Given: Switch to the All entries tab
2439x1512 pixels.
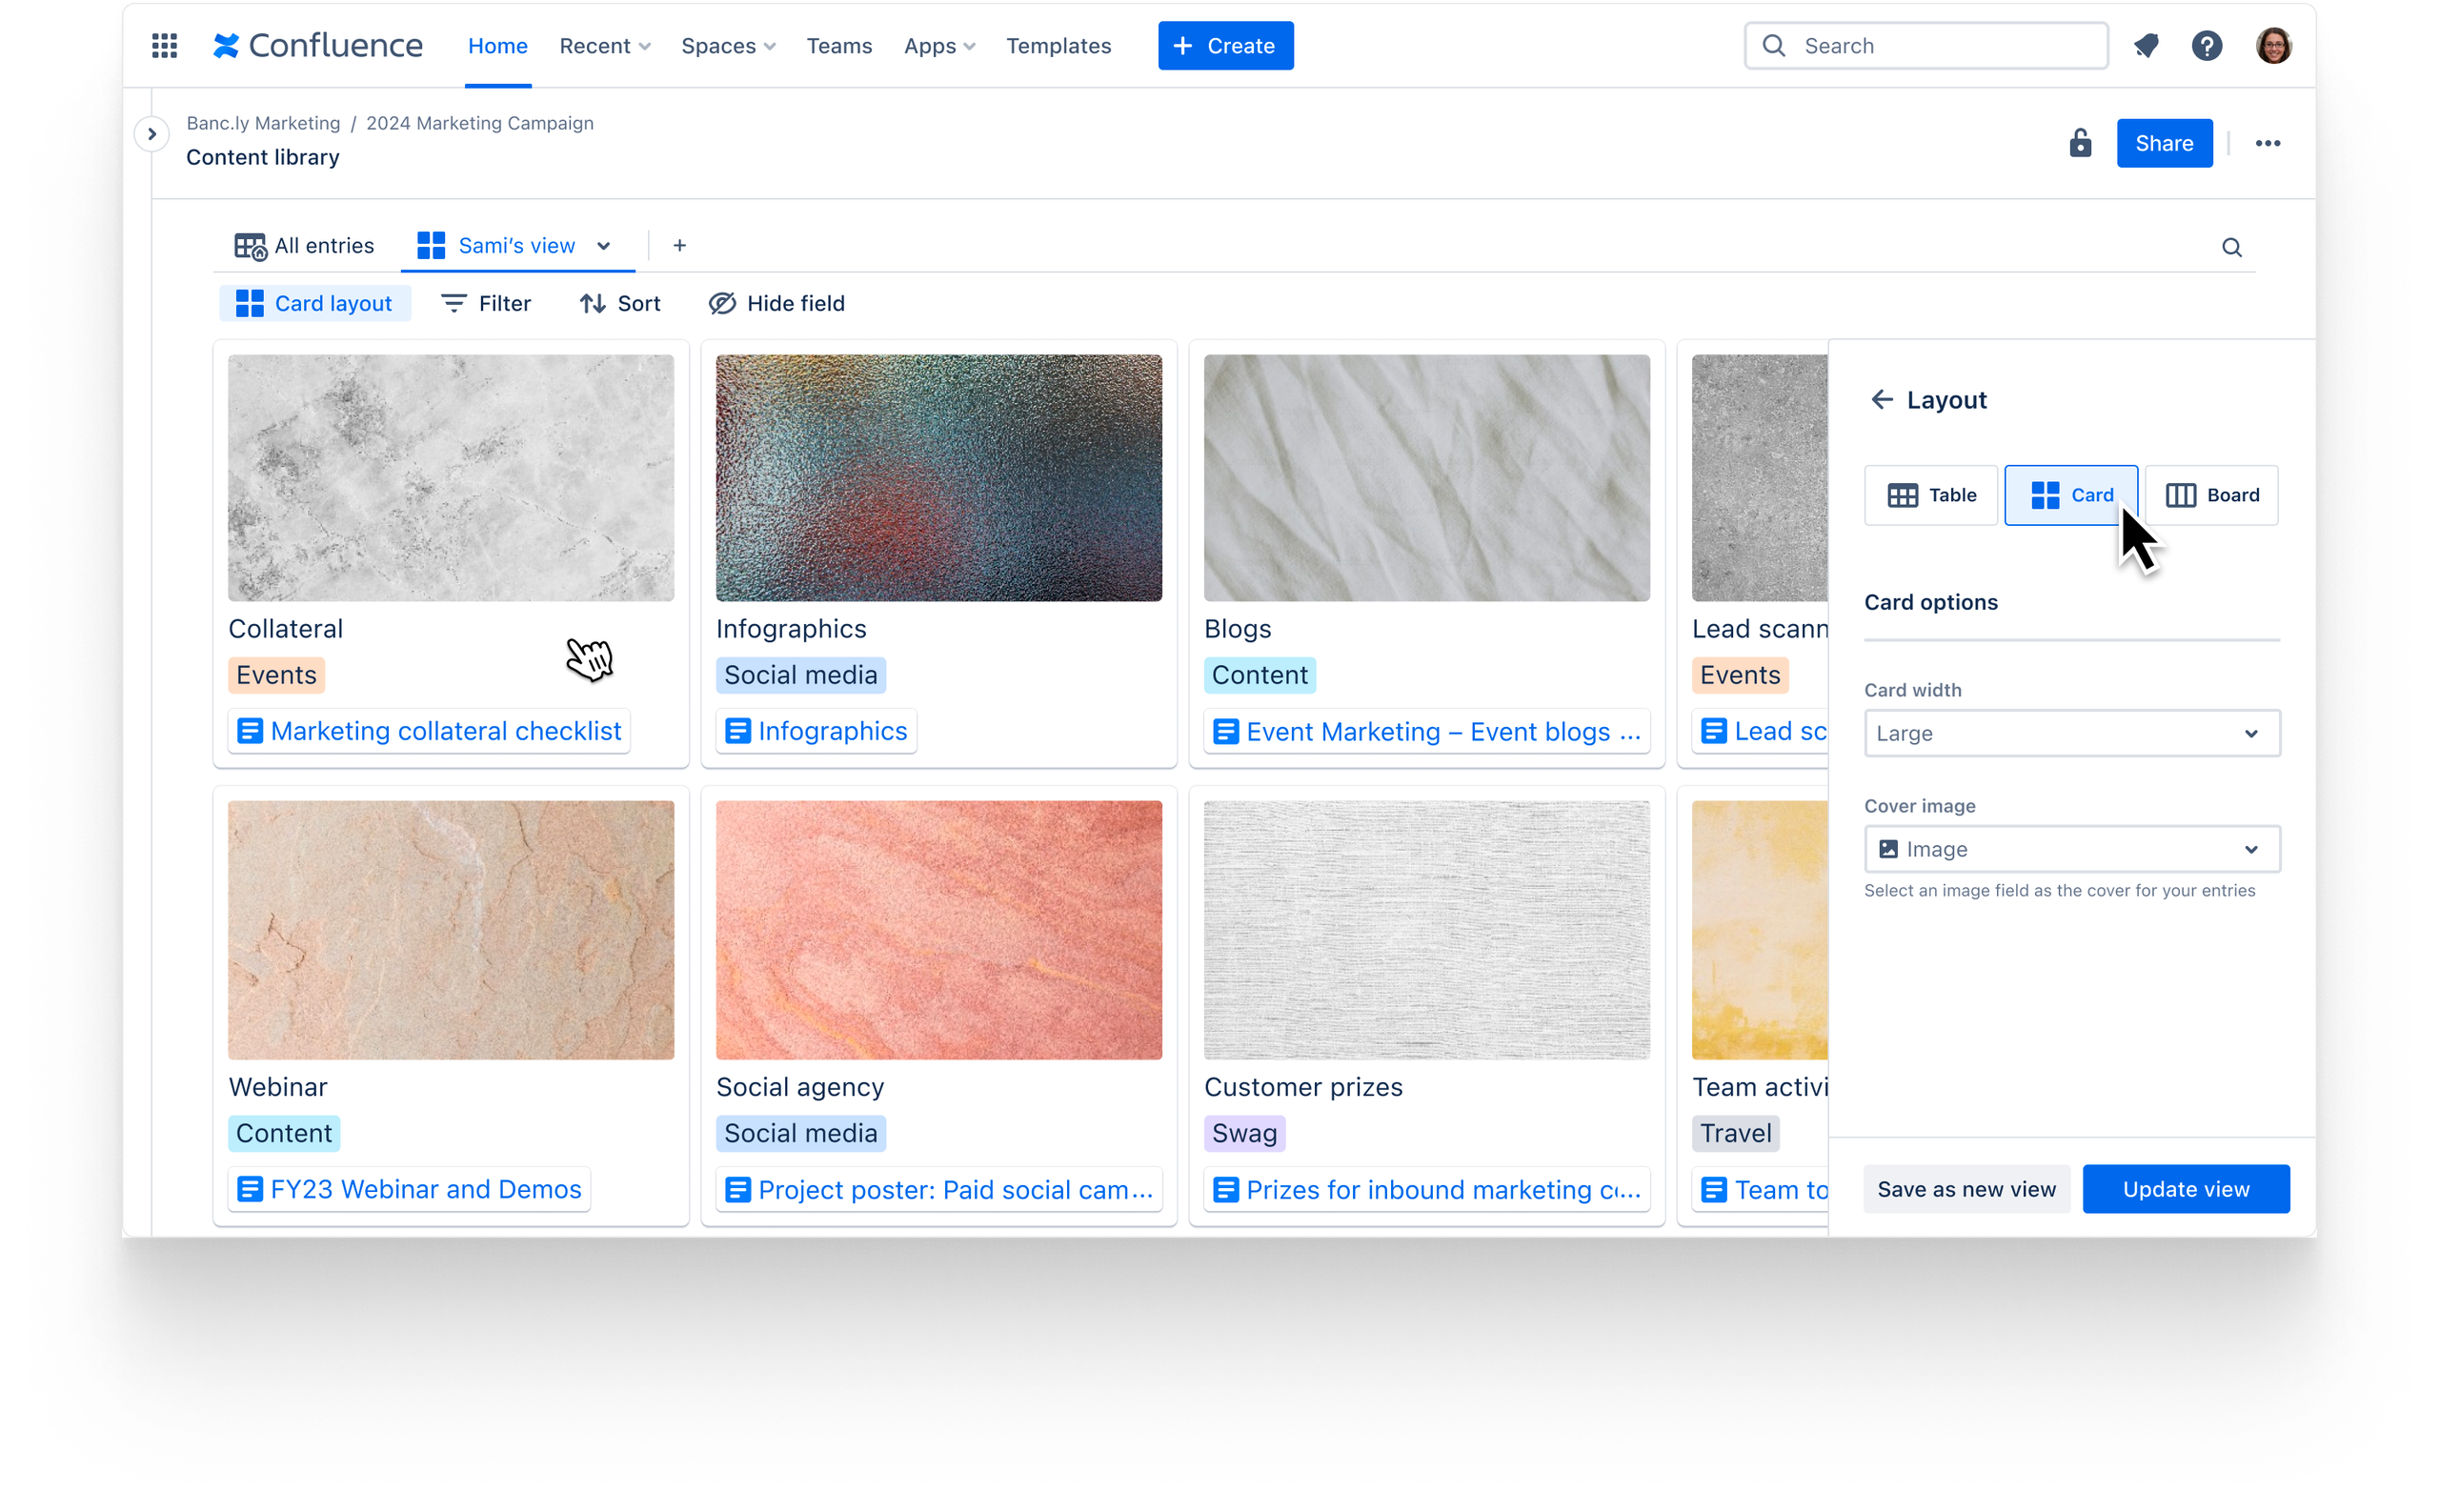Looking at the screenshot, I should 303,246.
